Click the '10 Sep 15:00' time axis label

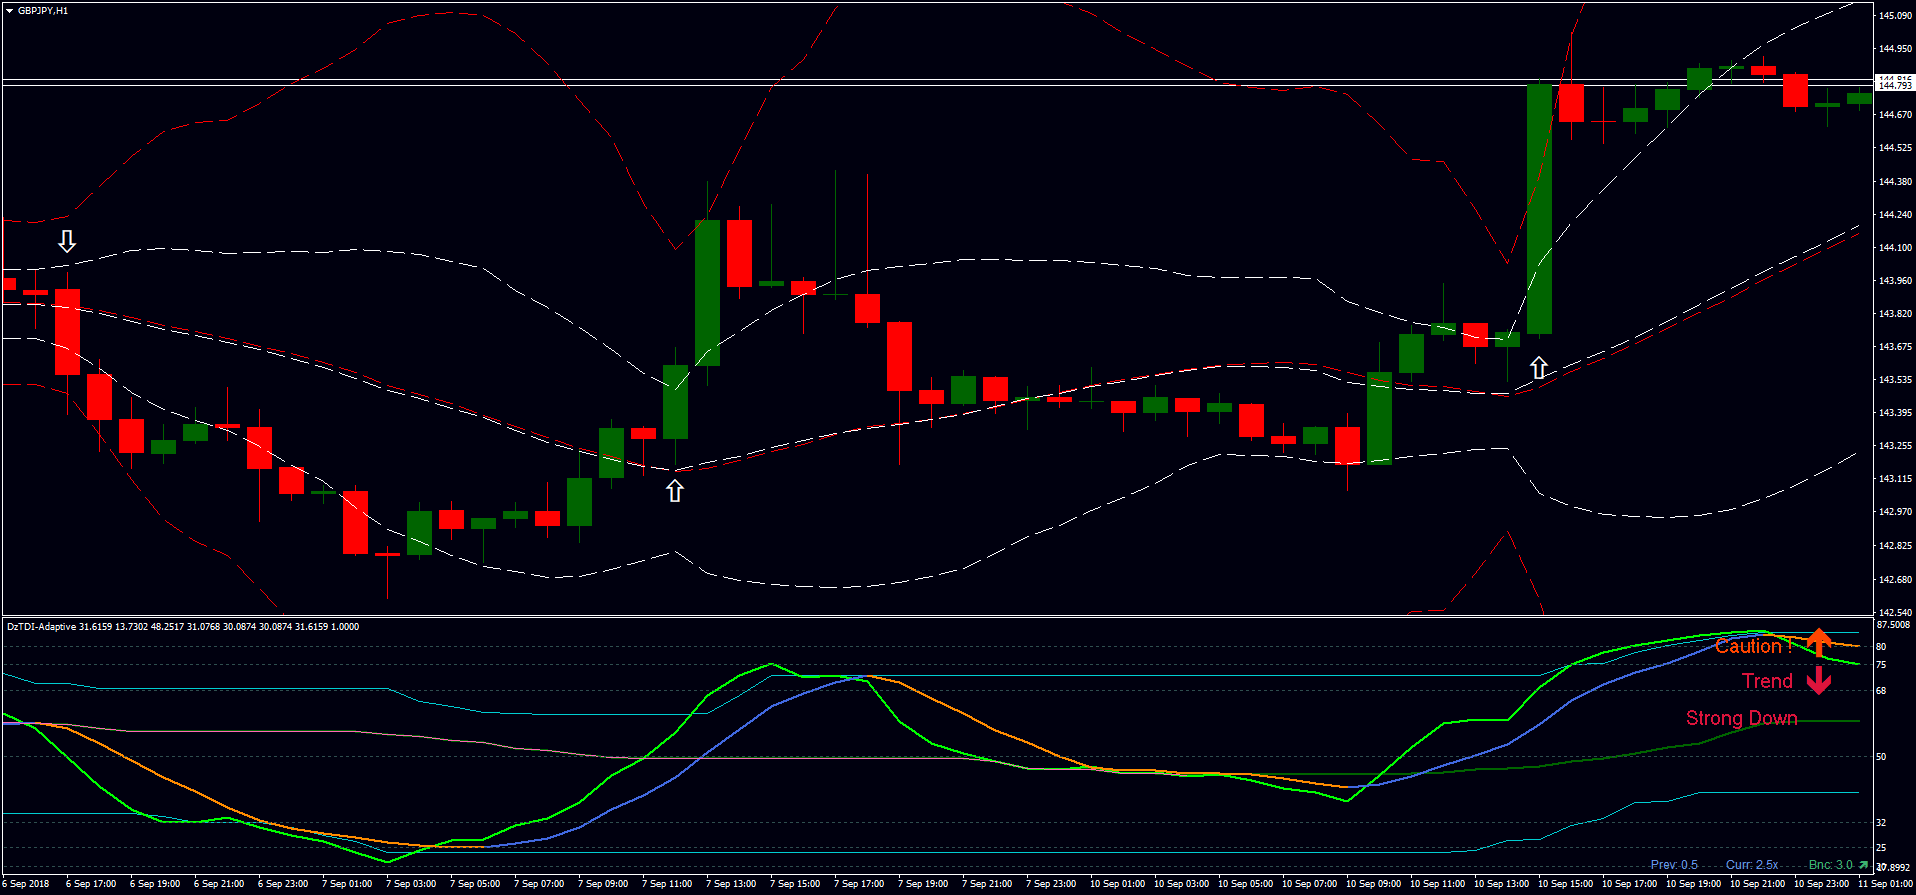(x=1565, y=884)
